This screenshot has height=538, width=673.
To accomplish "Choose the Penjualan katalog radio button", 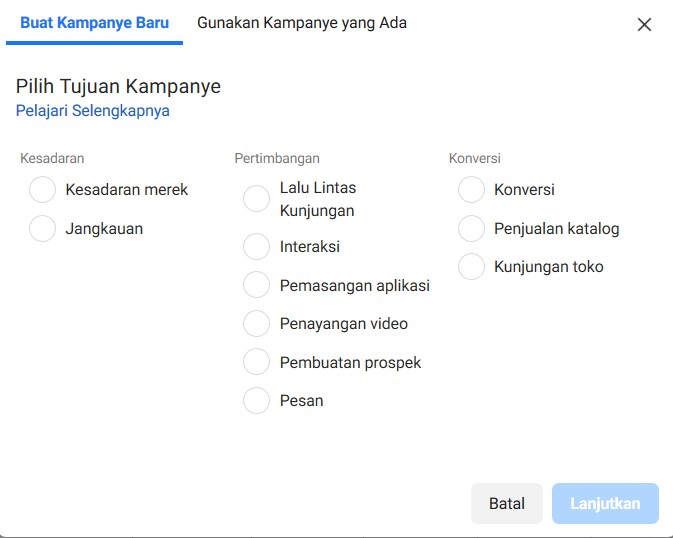I will coord(471,228).
